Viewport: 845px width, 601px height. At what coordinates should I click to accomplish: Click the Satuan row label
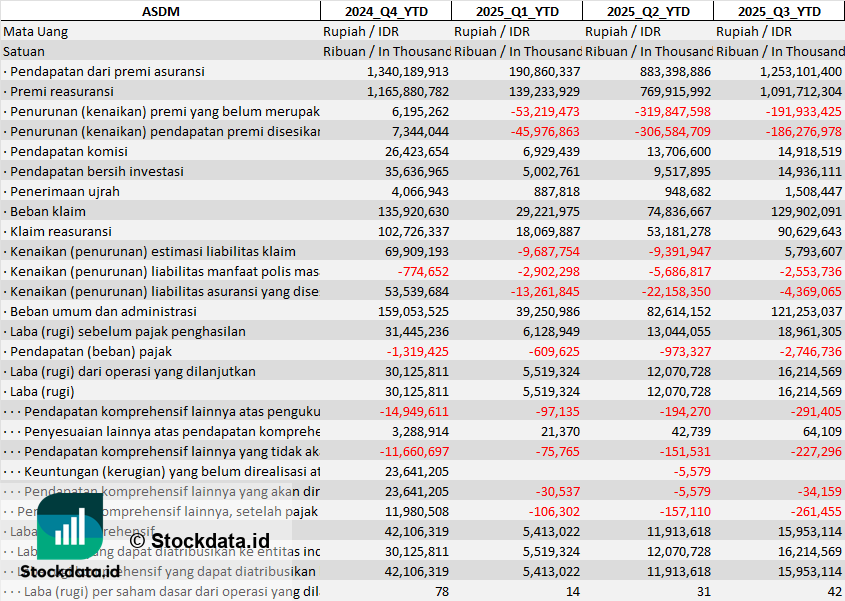(24, 51)
